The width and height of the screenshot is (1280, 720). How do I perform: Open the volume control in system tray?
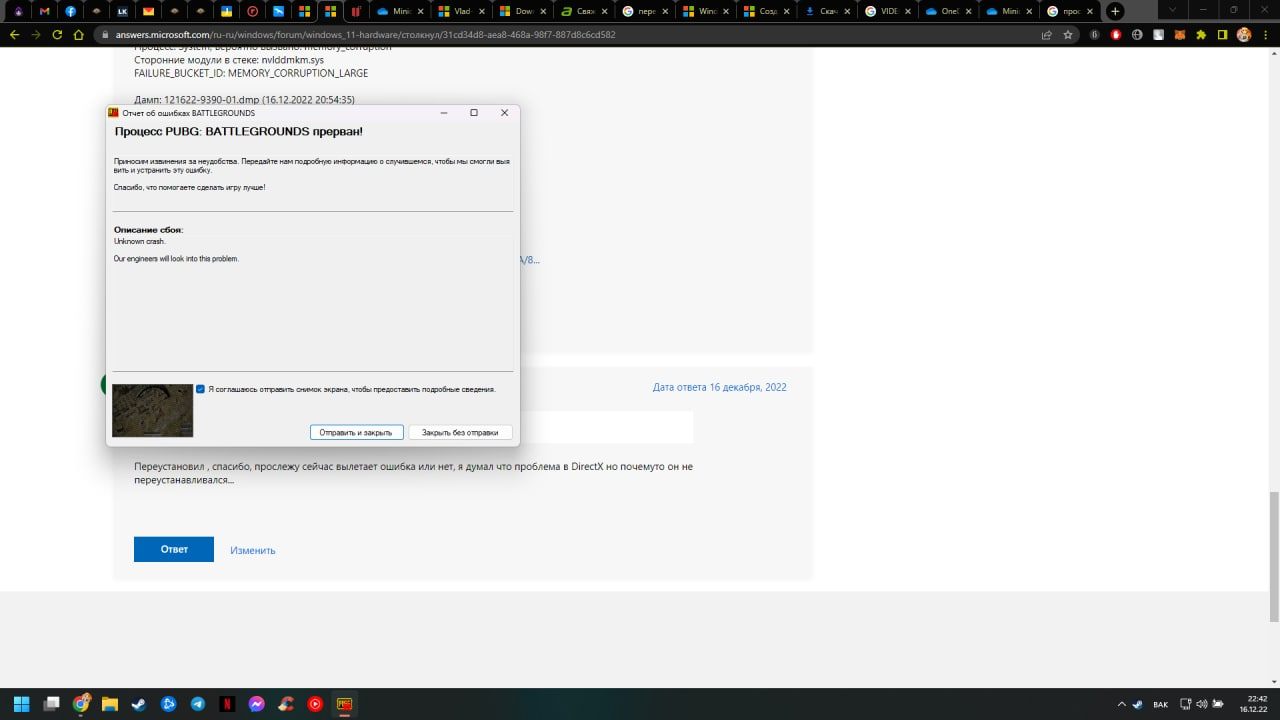tap(1202, 704)
